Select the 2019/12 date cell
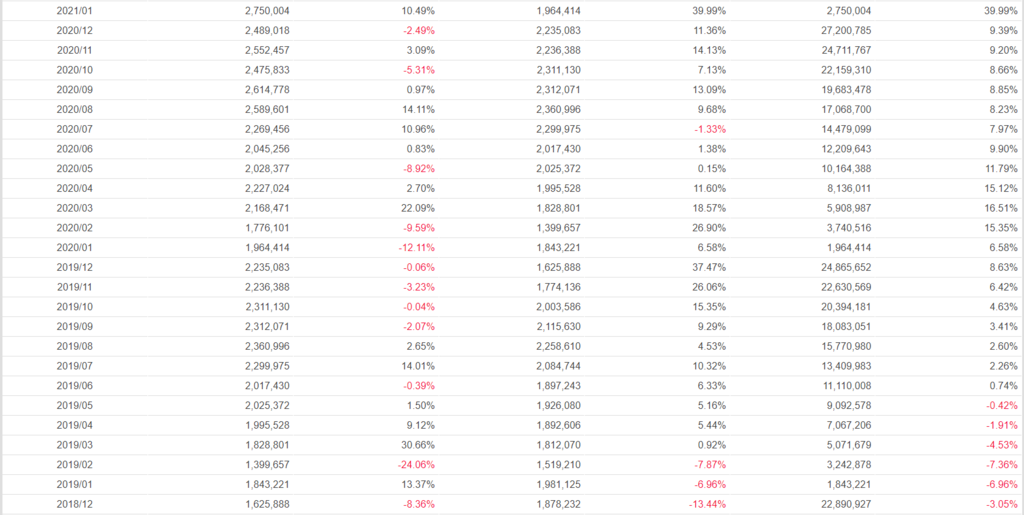The width and height of the screenshot is (1024, 515). pos(74,267)
